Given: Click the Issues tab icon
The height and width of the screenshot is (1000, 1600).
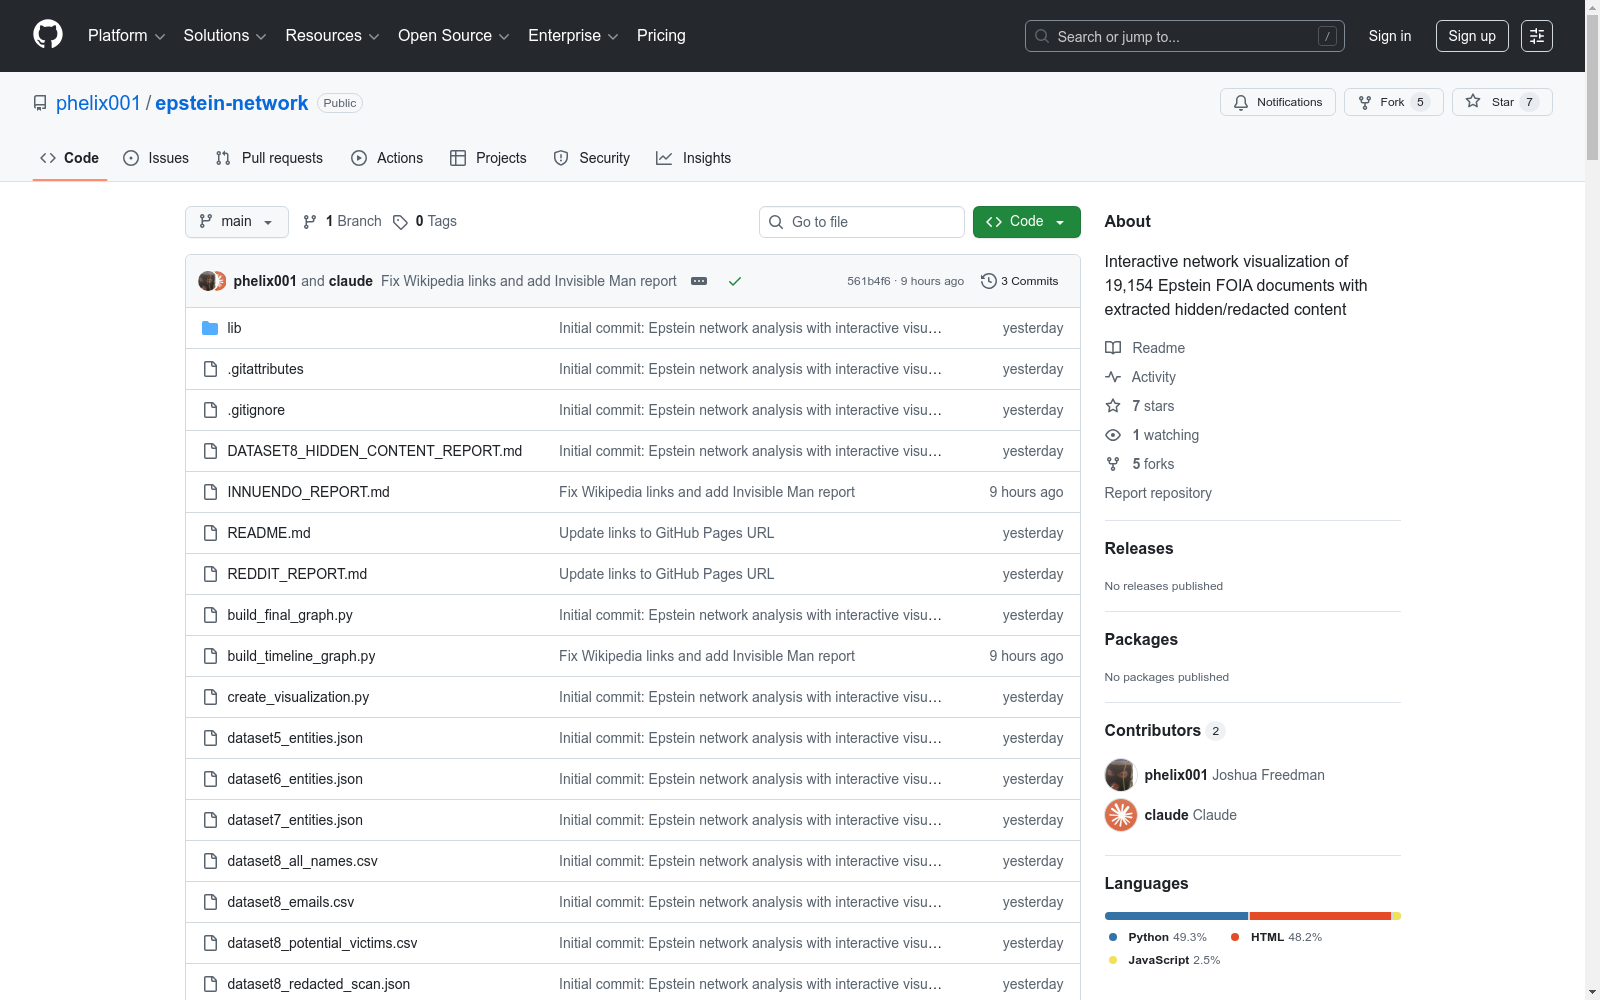Looking at the screenshot, I should coord(131,158).
